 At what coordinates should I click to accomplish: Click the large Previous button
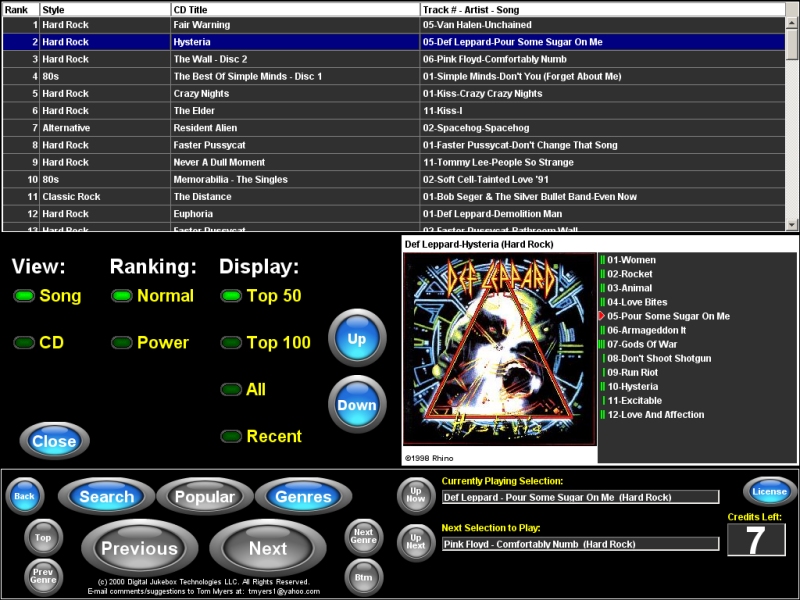(x=140, y=548)
